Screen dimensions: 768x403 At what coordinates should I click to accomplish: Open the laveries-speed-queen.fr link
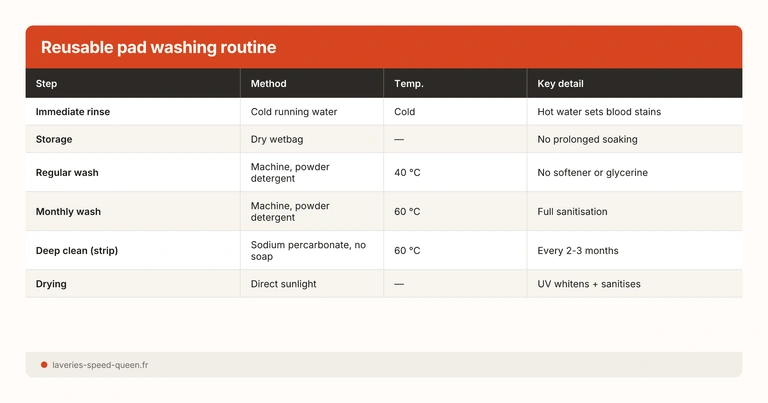(x=100, y=365)
